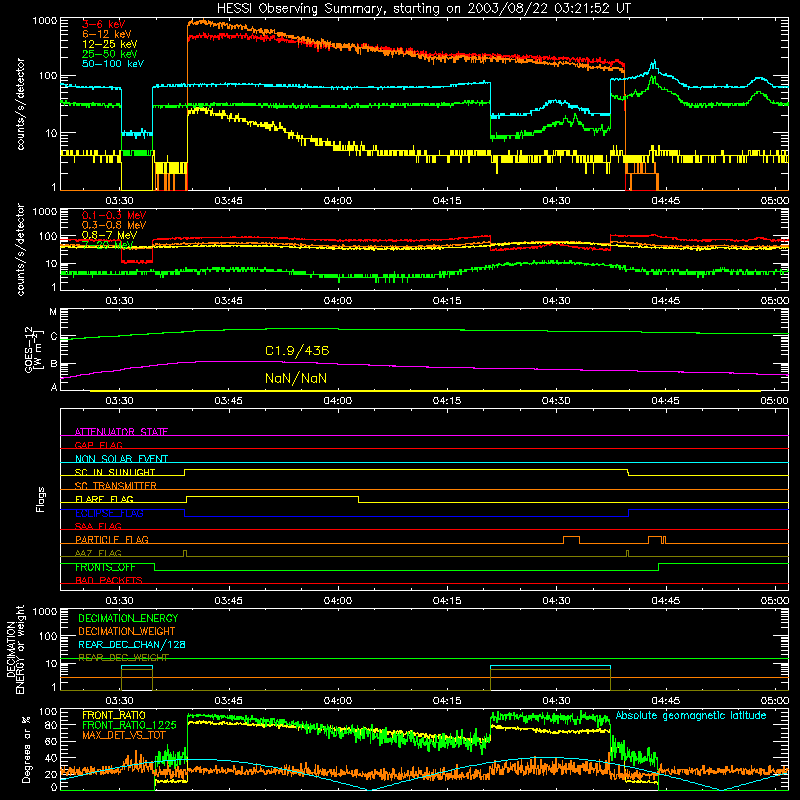Click the green 25-50 keV legend entry
Screen dimensions: 800x800
click(x=109, y=54)
